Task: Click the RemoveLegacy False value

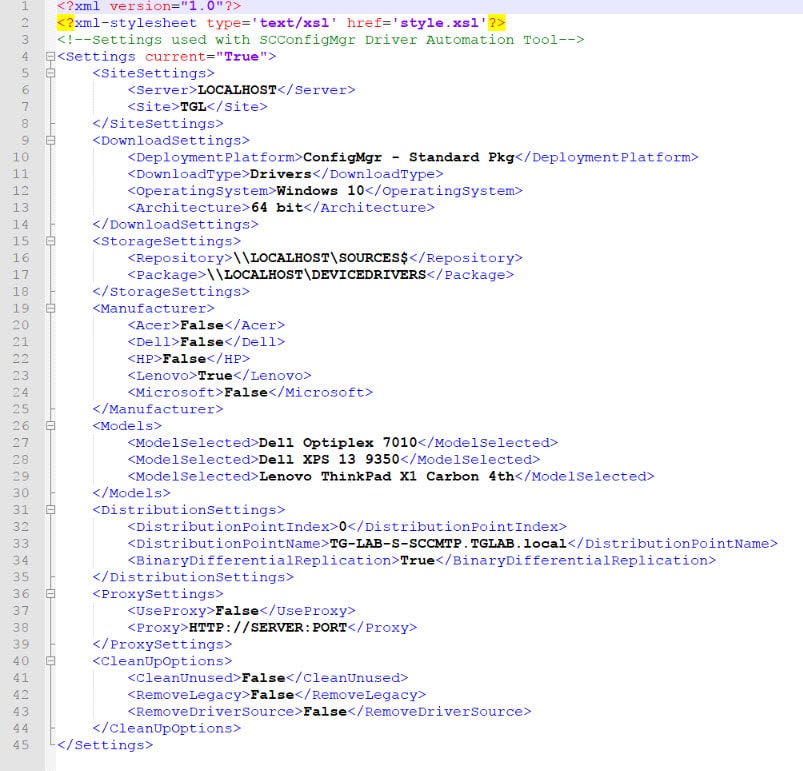Action: point(272,695)
